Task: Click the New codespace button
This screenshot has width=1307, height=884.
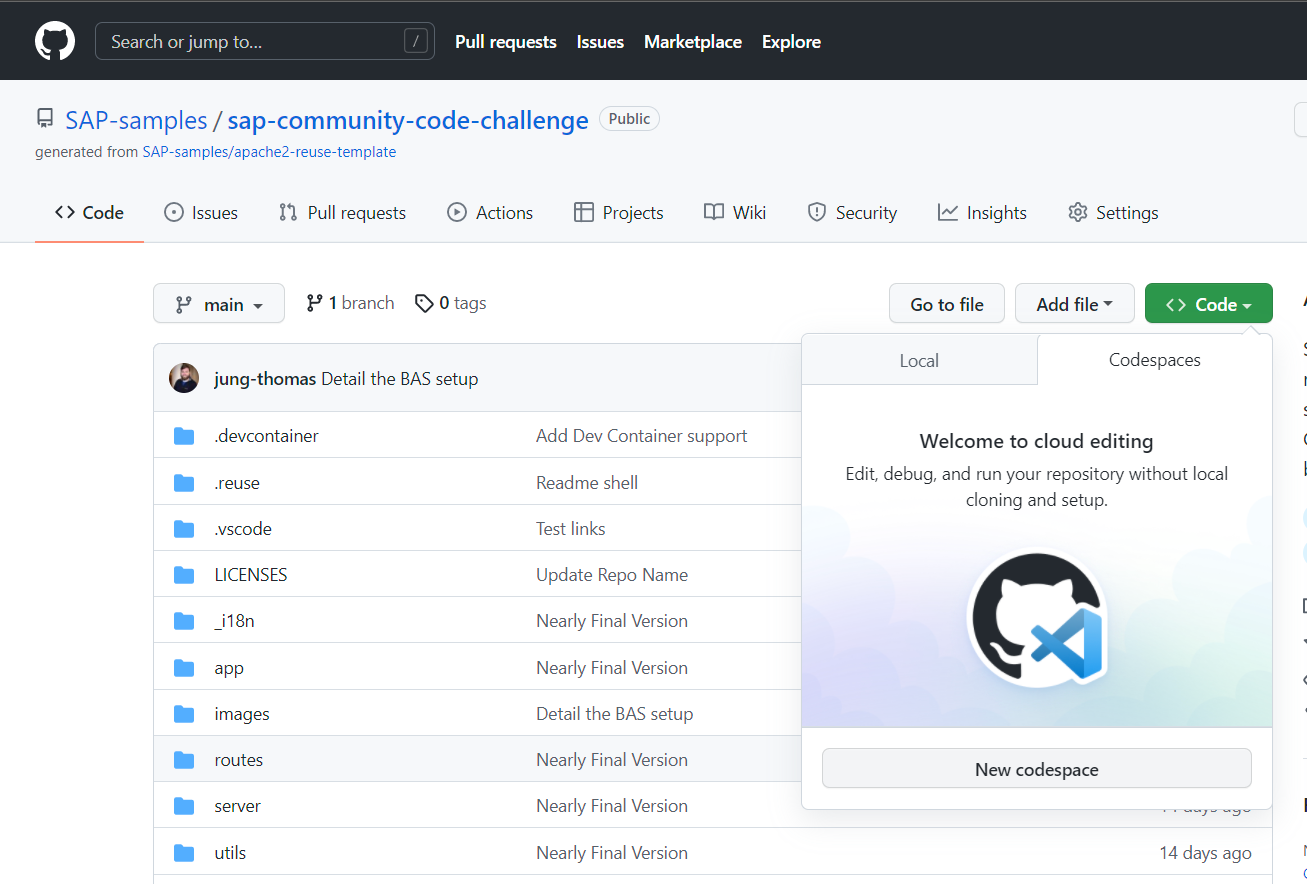Action: 1037,769
